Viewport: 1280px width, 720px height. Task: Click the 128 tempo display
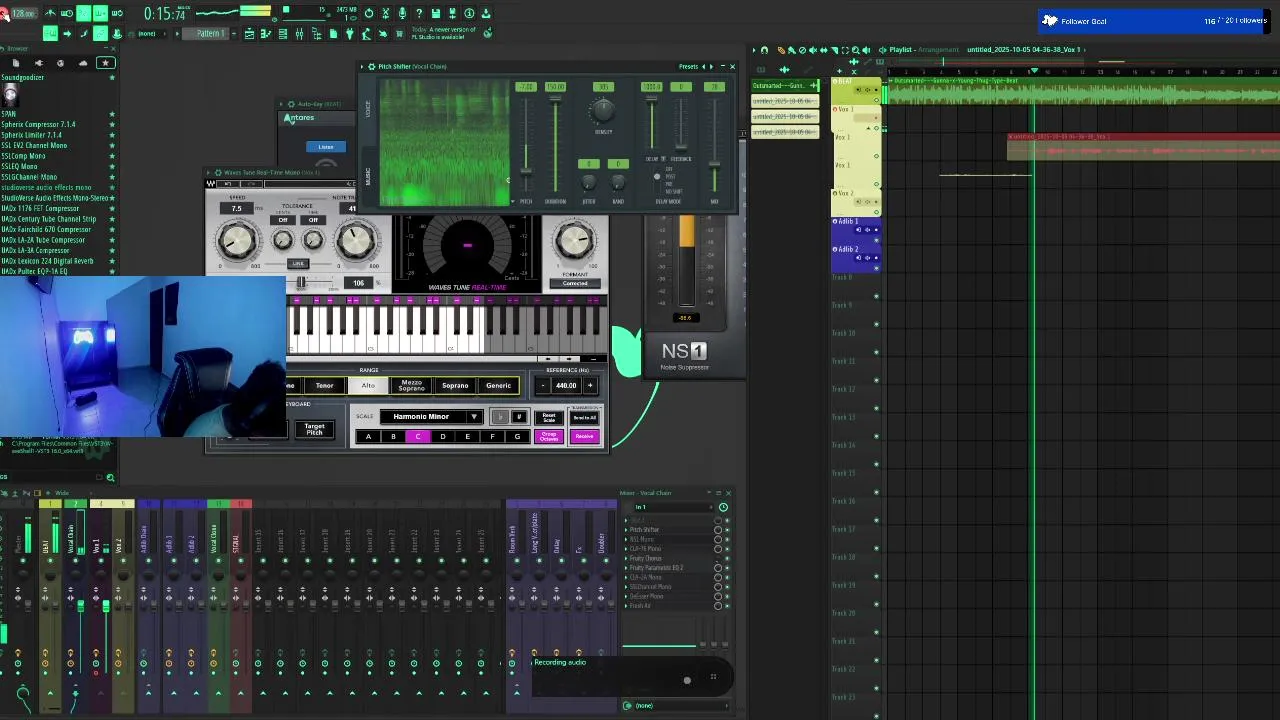22,13
